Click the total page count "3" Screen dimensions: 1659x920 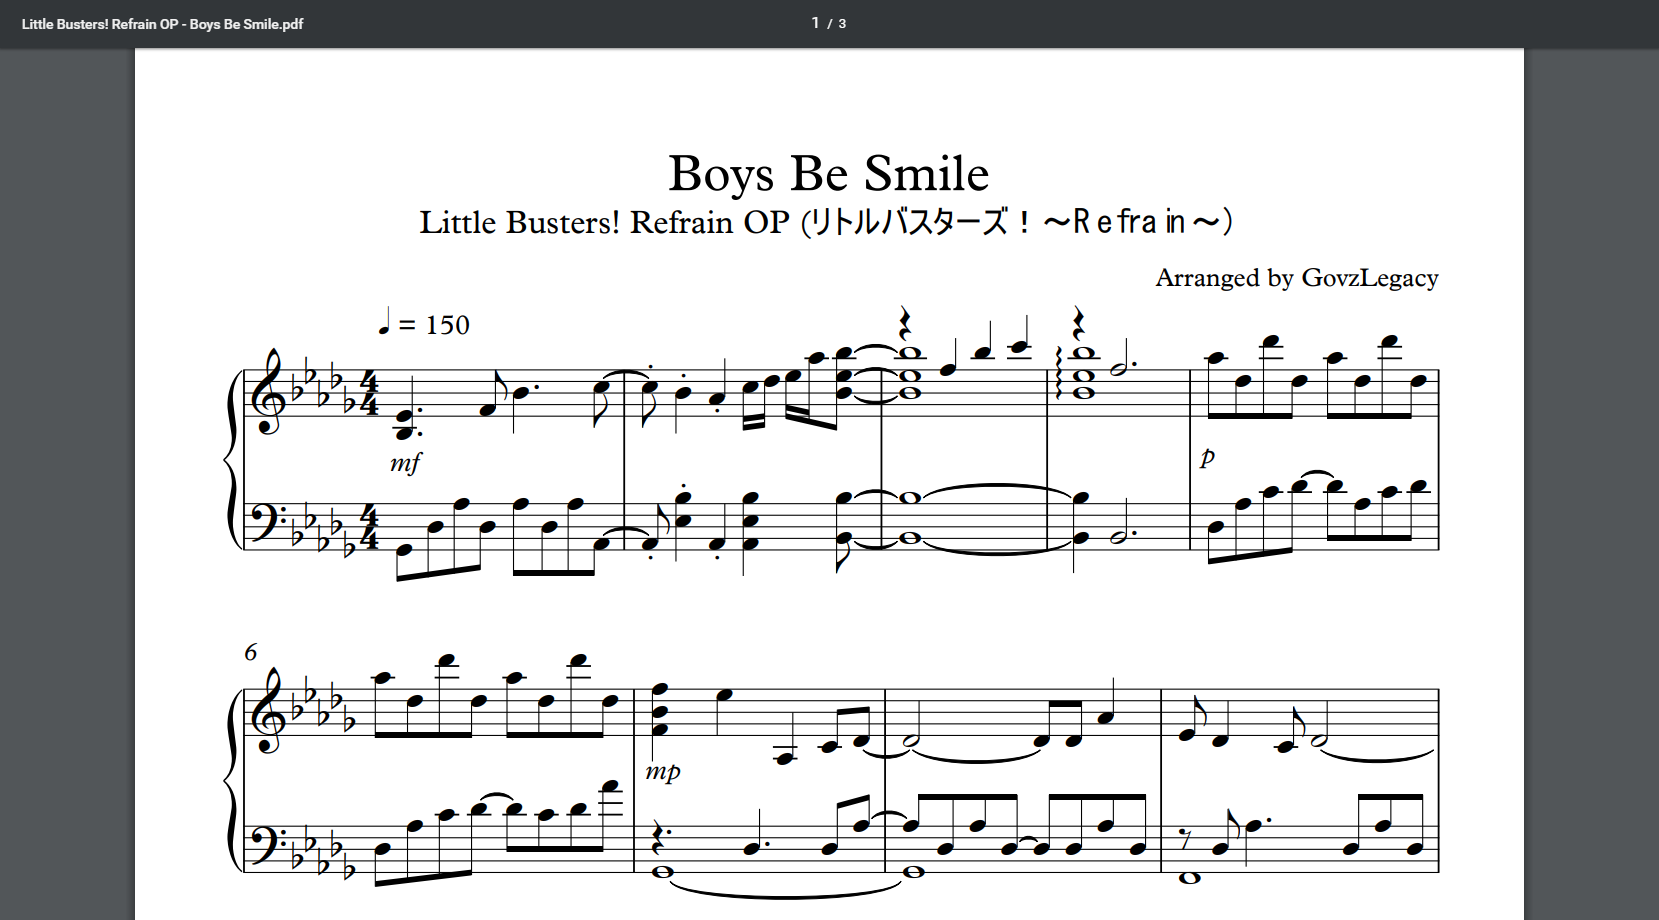[842, 24]
